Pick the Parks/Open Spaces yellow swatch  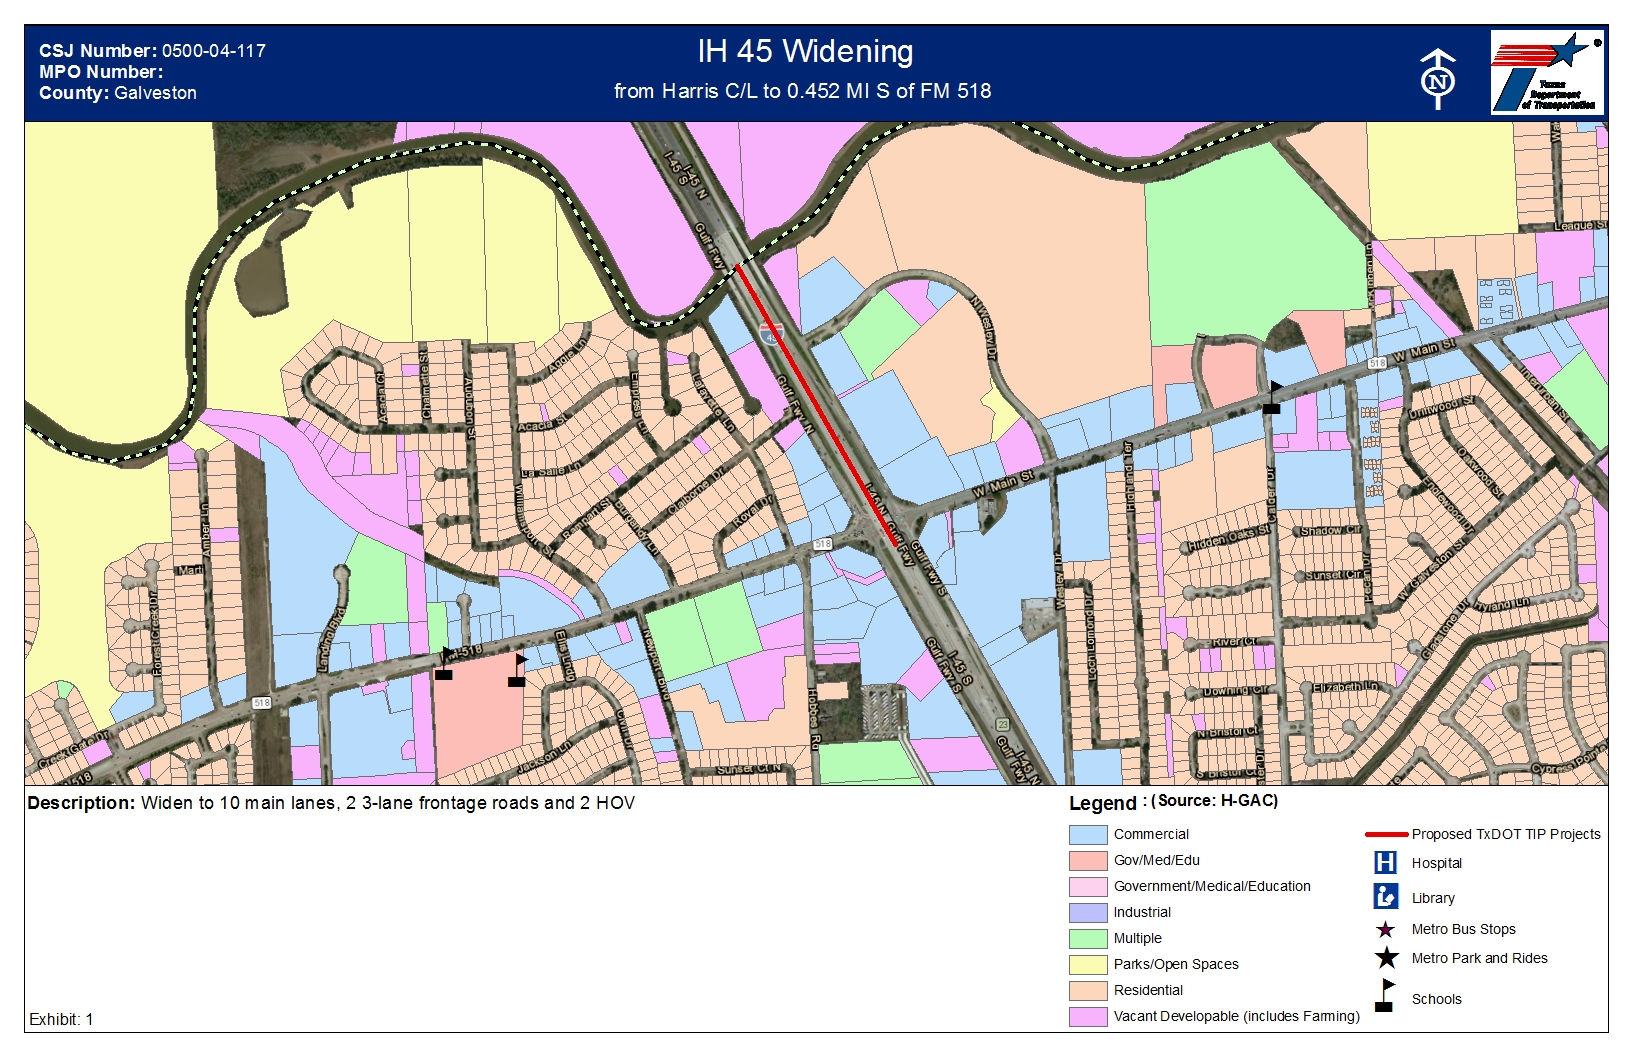click(x=1087, y=964)
